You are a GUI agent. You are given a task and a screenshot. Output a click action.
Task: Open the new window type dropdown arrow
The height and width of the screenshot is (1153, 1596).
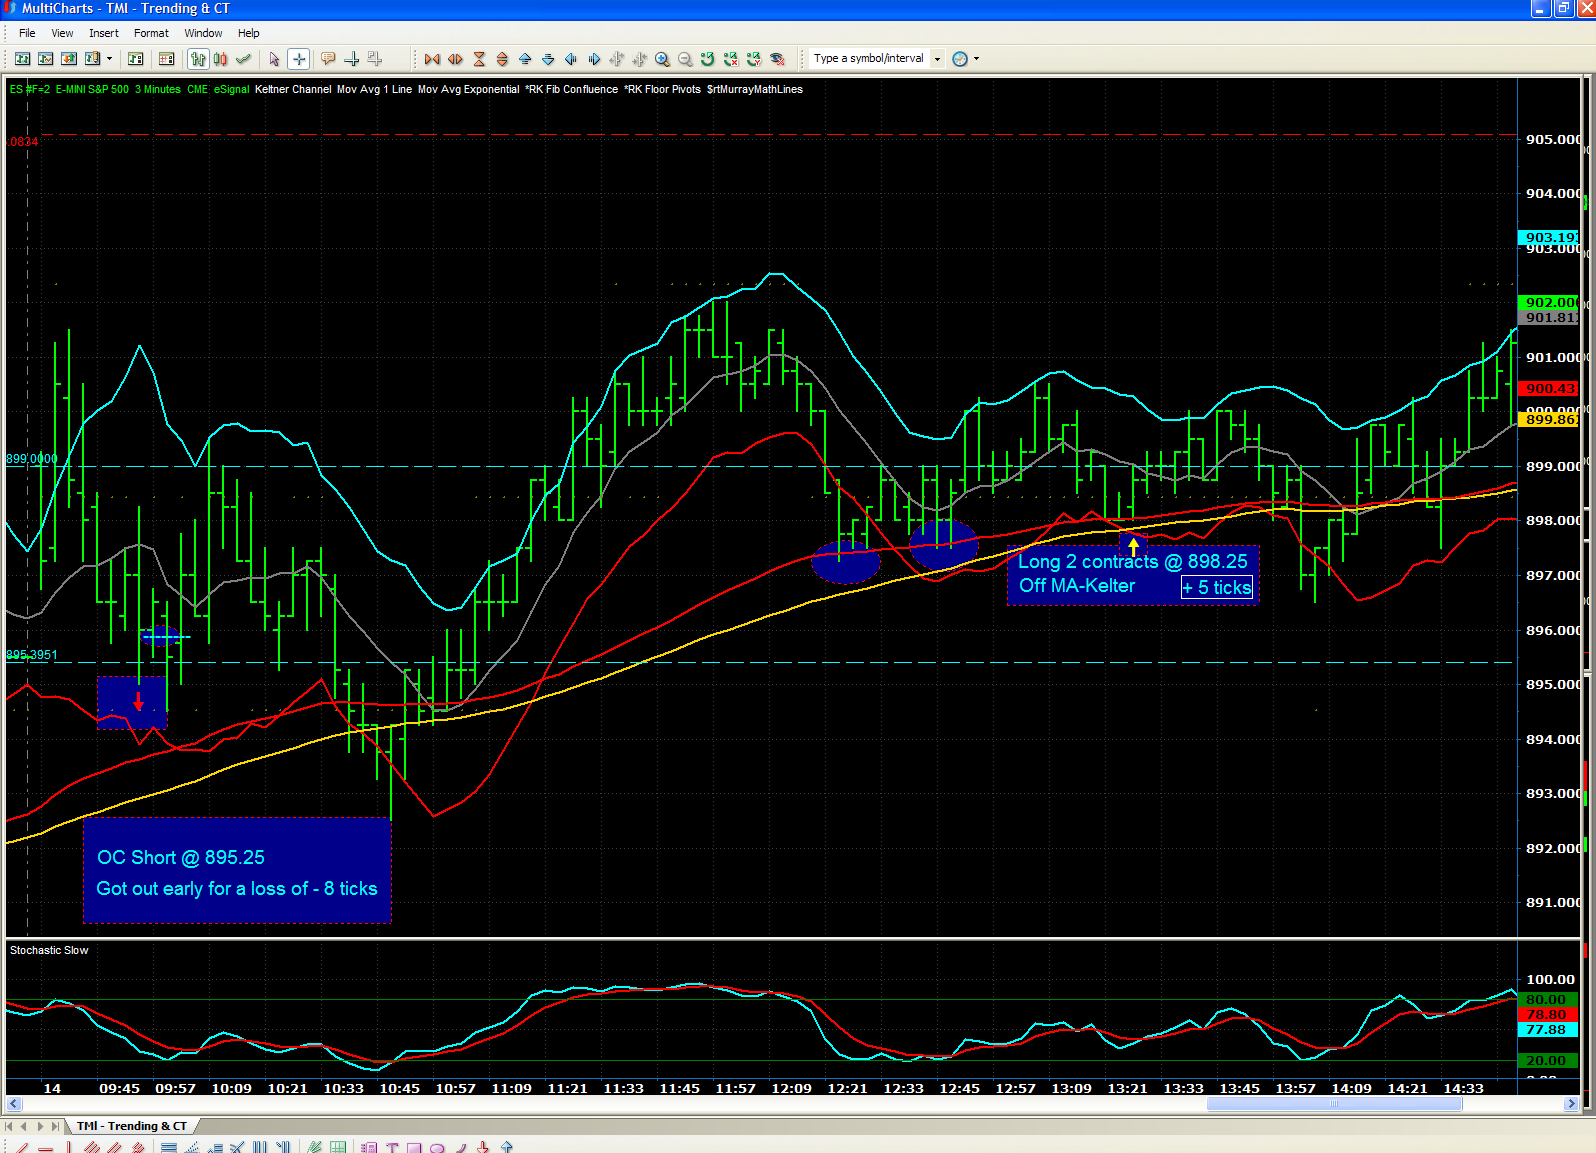pyautogui.click(x=109, y=59)
